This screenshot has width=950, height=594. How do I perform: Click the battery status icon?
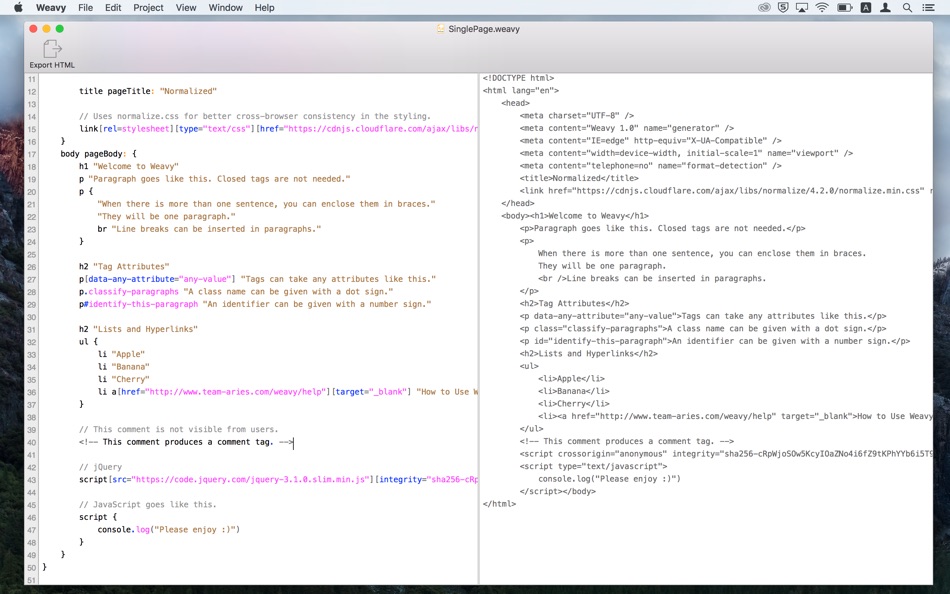pos(845,8)
